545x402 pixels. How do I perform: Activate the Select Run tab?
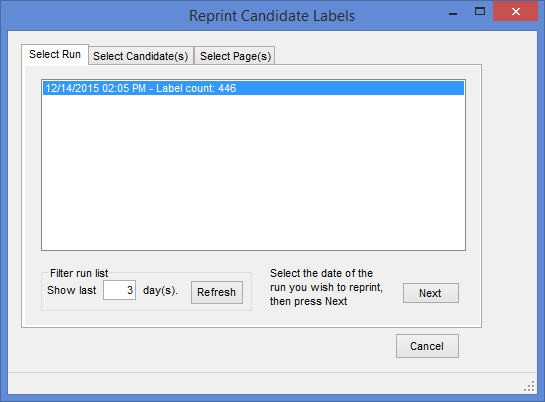click(x=55, y=54)
